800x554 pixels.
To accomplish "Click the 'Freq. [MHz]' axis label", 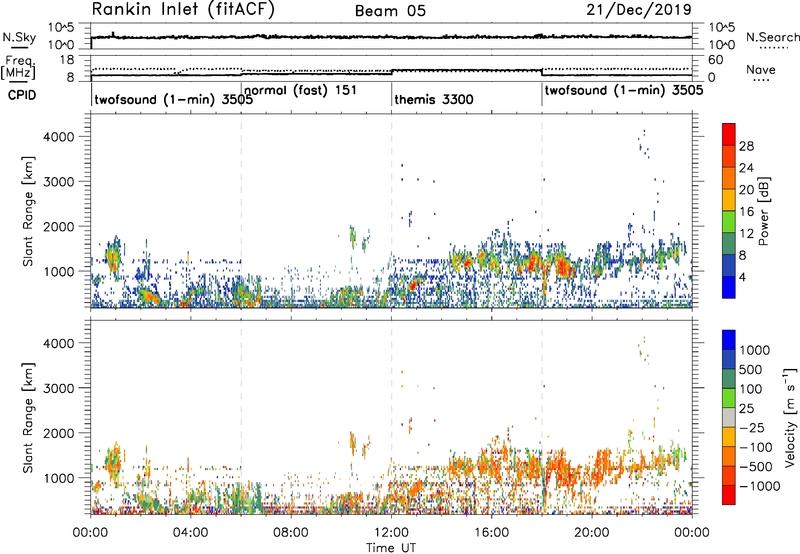I will click(19, 68).
